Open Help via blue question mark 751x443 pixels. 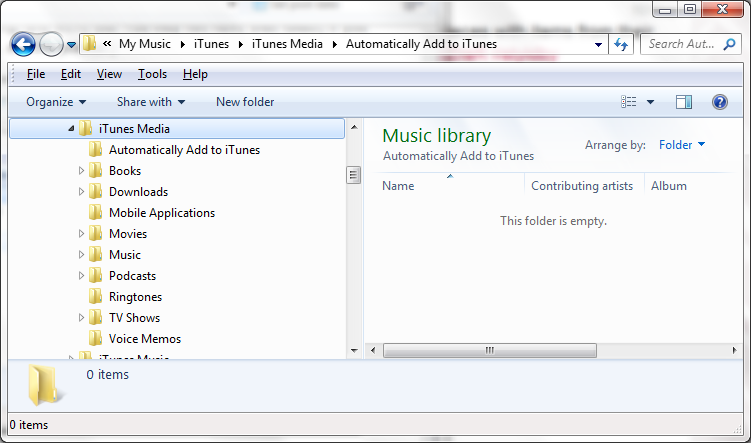tap(719, 102)
